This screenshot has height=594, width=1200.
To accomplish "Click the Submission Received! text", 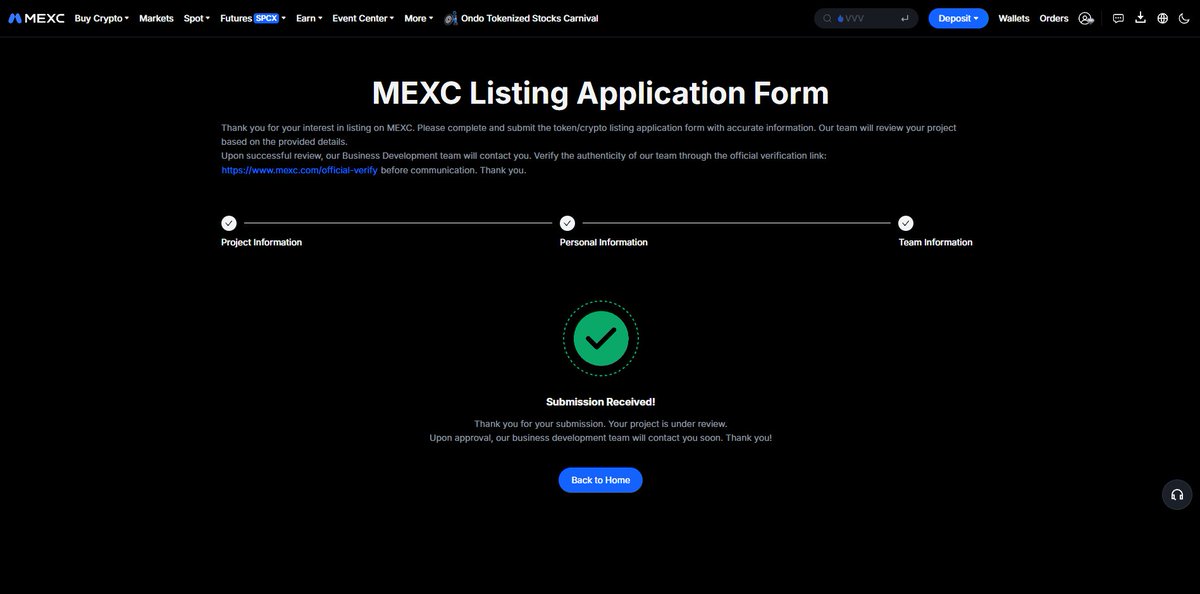I will [x=600, y=402].
